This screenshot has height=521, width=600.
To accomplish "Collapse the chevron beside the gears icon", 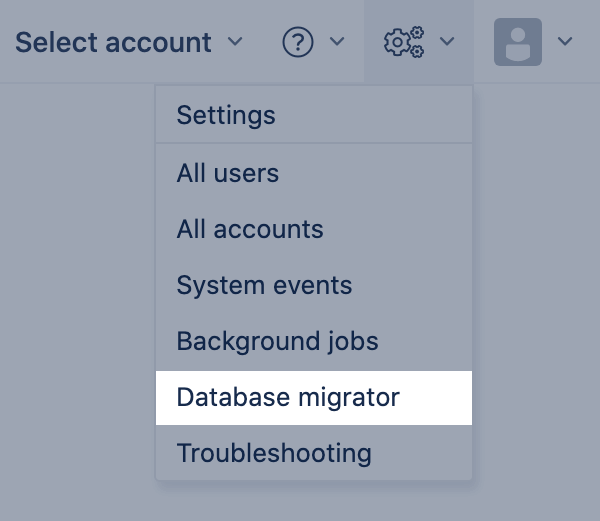I will (x=447, y=42).
